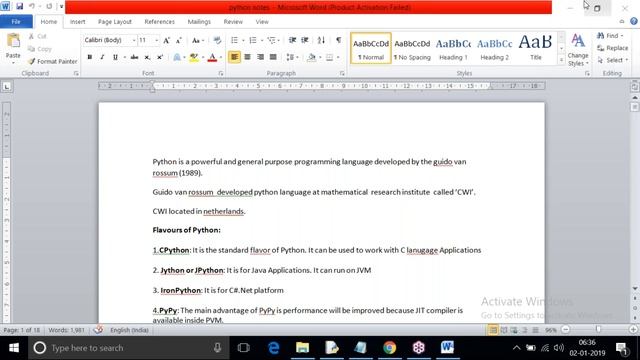Click the text highlight color button
This screenshot has width=640, height=360.
point(193,57)
